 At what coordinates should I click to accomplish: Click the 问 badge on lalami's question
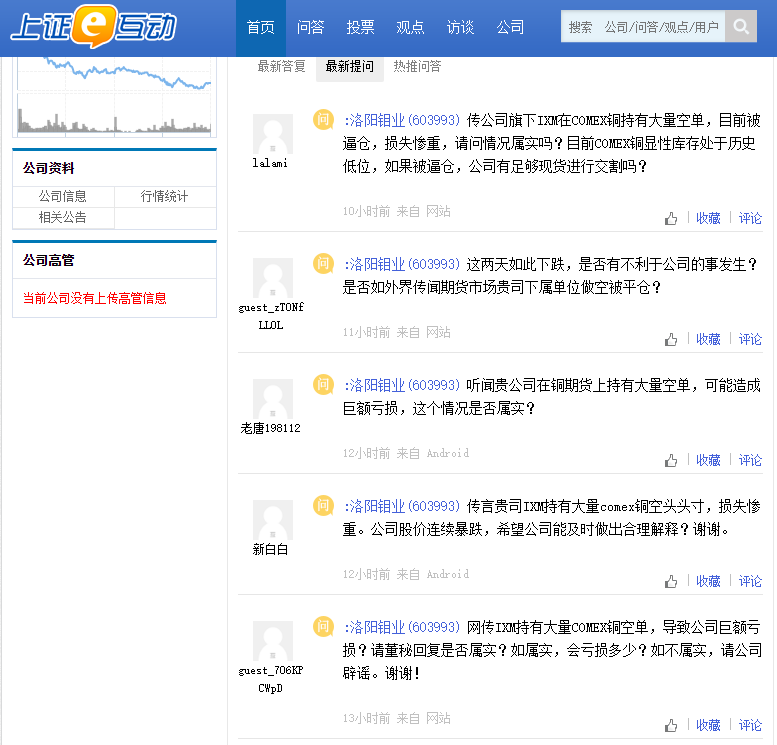[323, 119]
